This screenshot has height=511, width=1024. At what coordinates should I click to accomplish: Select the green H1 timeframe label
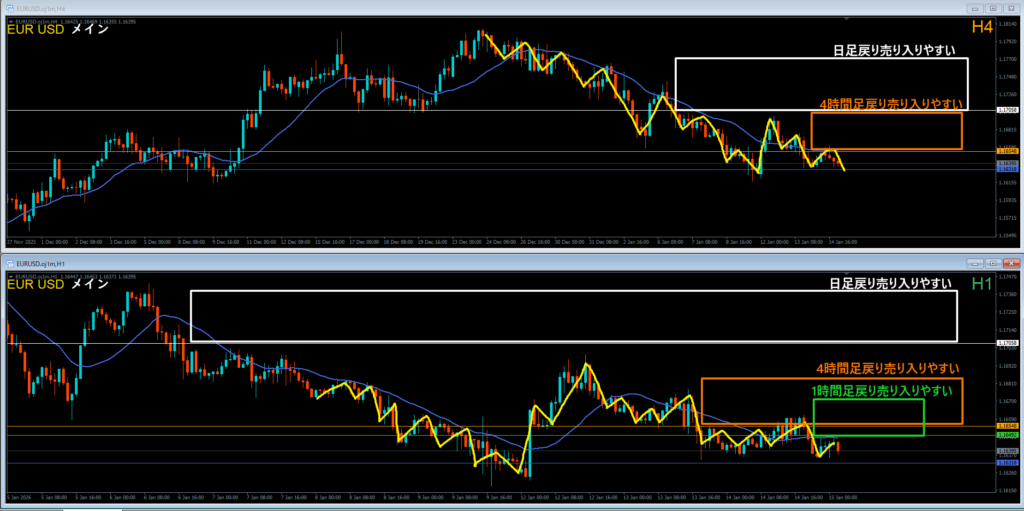point(982,283)
